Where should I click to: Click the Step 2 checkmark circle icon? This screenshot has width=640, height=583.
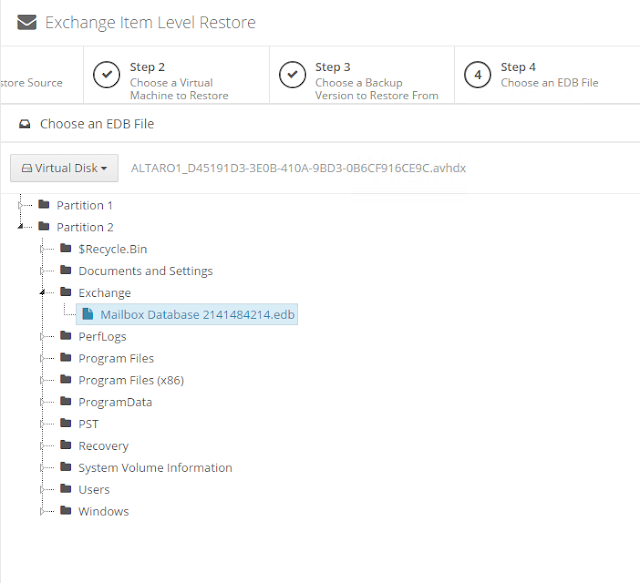pos(106,75)
